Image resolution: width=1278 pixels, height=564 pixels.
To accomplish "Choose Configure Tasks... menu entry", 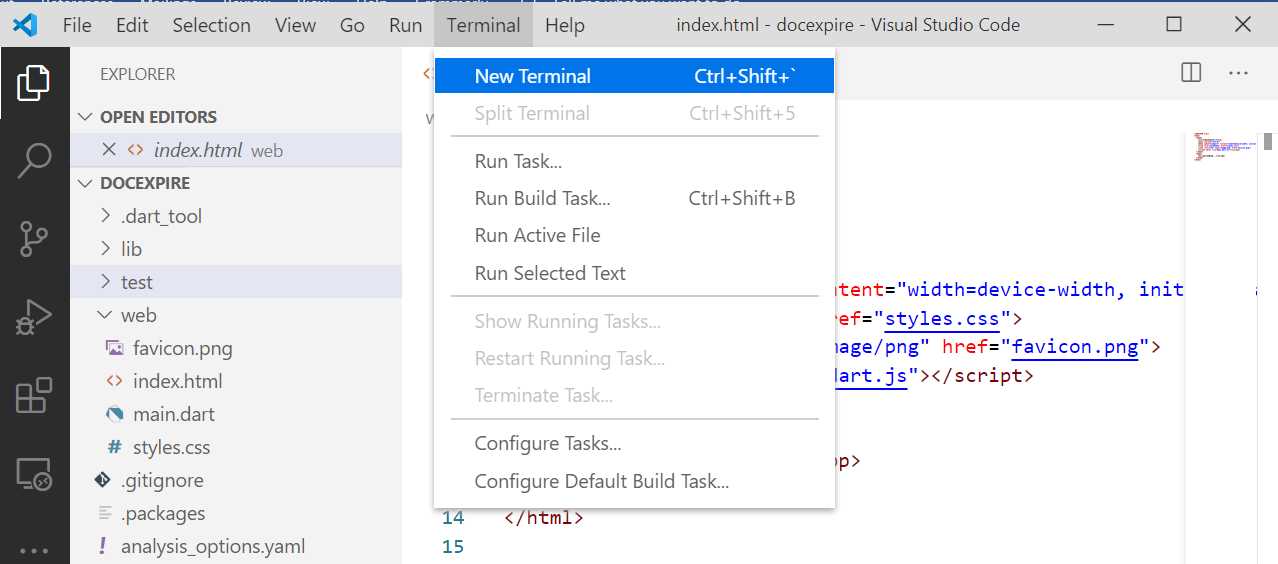I will (x=634, y=443).
